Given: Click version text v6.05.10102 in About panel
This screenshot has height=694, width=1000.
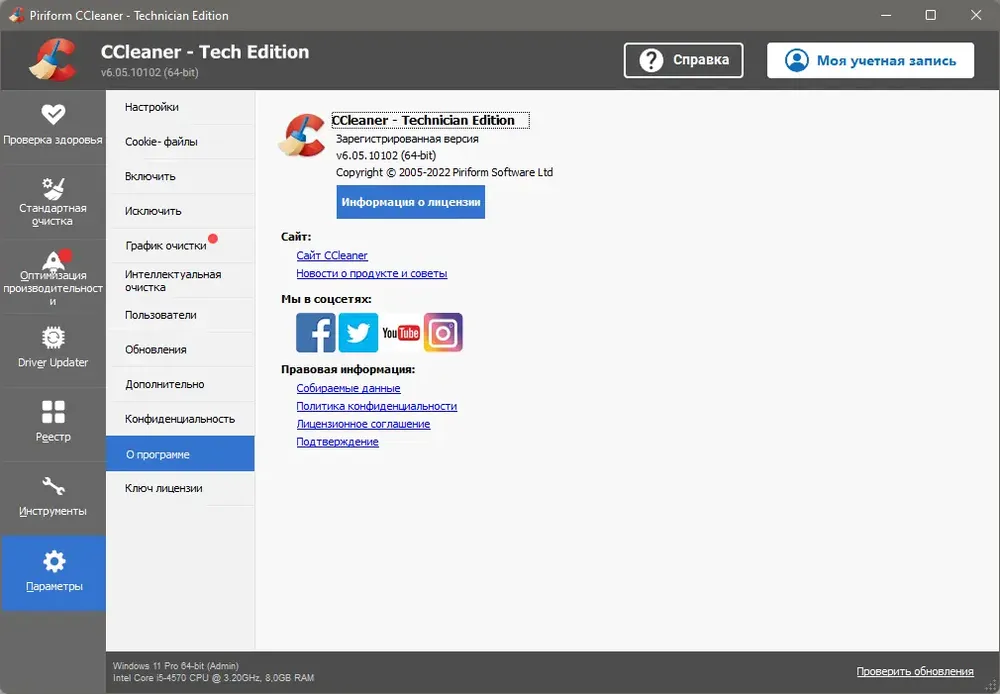Looking at the screenshot, I should point(386,155).
